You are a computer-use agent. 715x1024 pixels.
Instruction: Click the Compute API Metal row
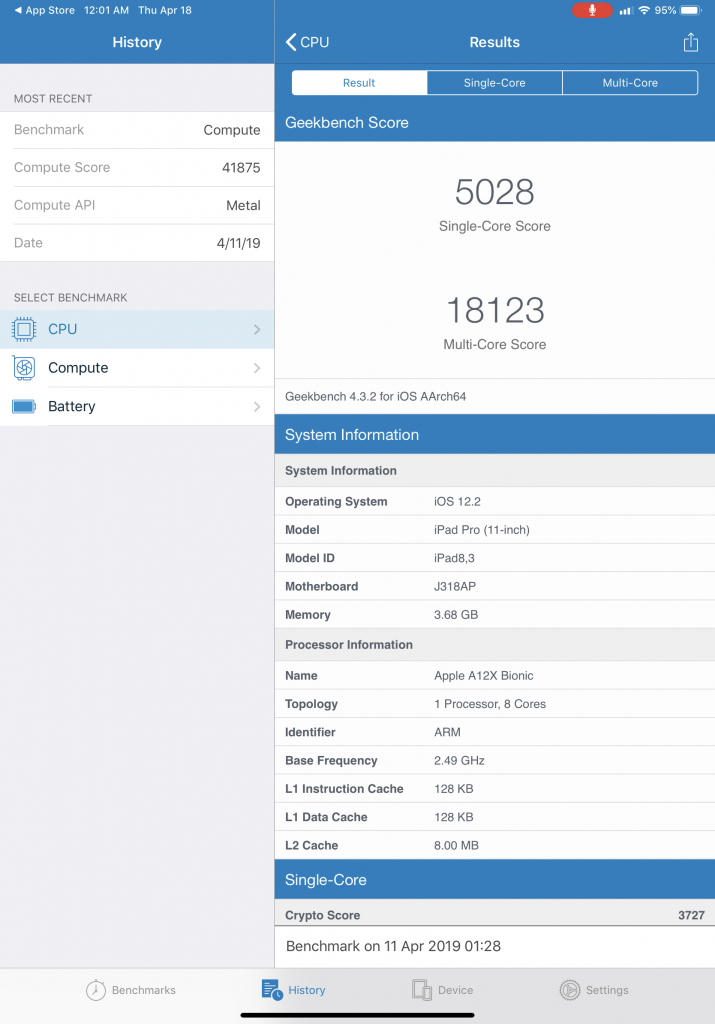pos(137,206)
